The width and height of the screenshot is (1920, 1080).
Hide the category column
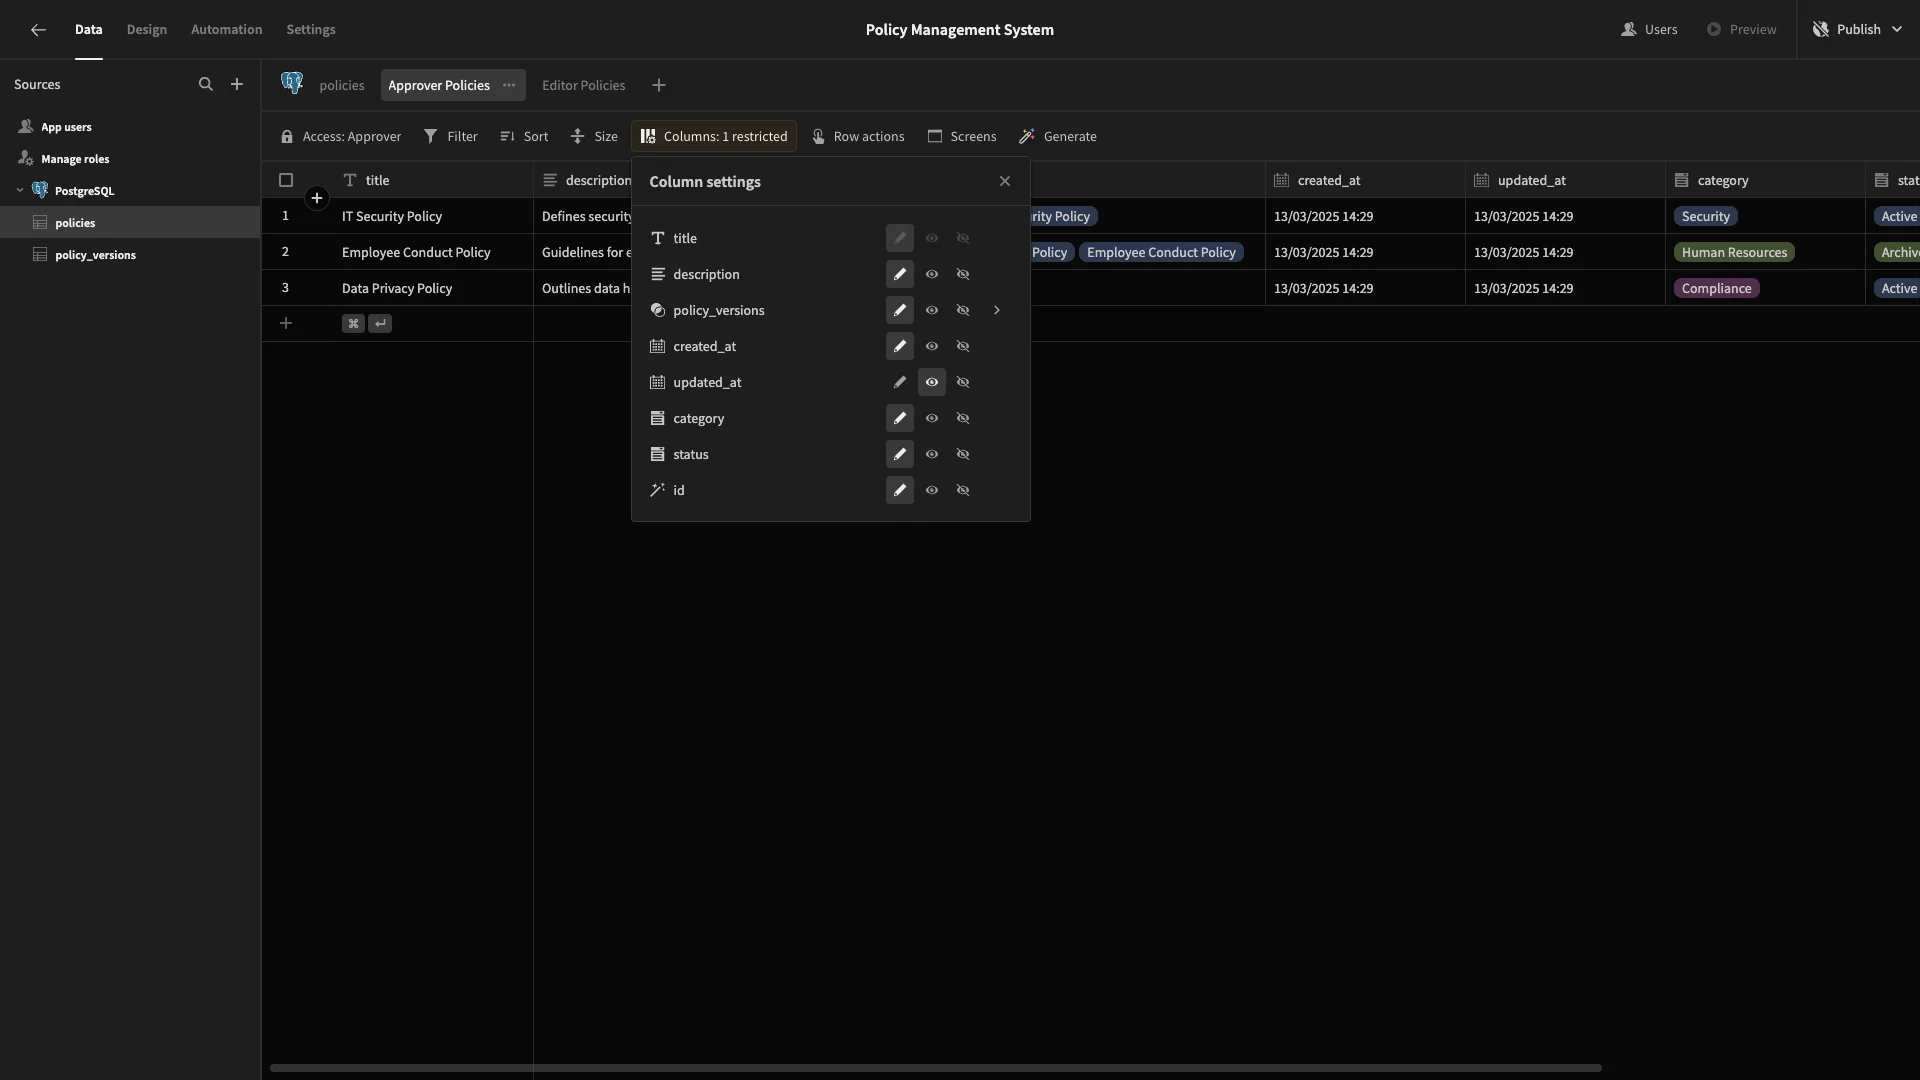click(963, 418)
